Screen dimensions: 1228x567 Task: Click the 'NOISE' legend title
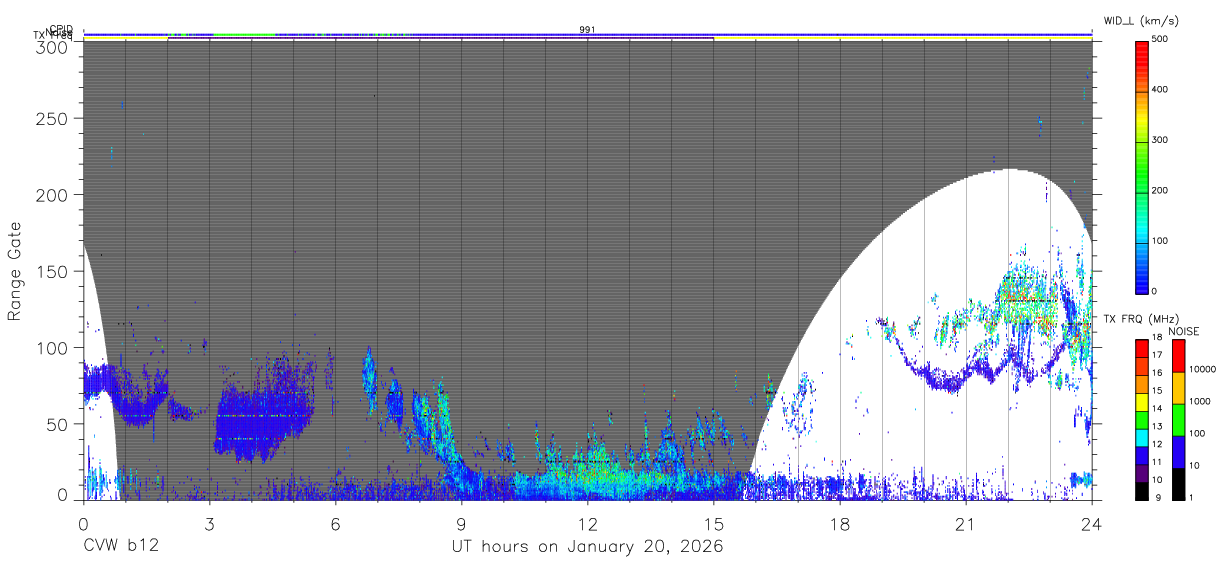pos(1183,331)
